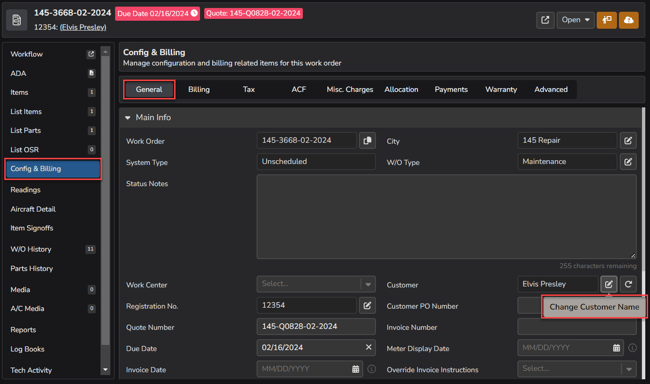Click the edit Registration No. icon

tap(367, 306)
